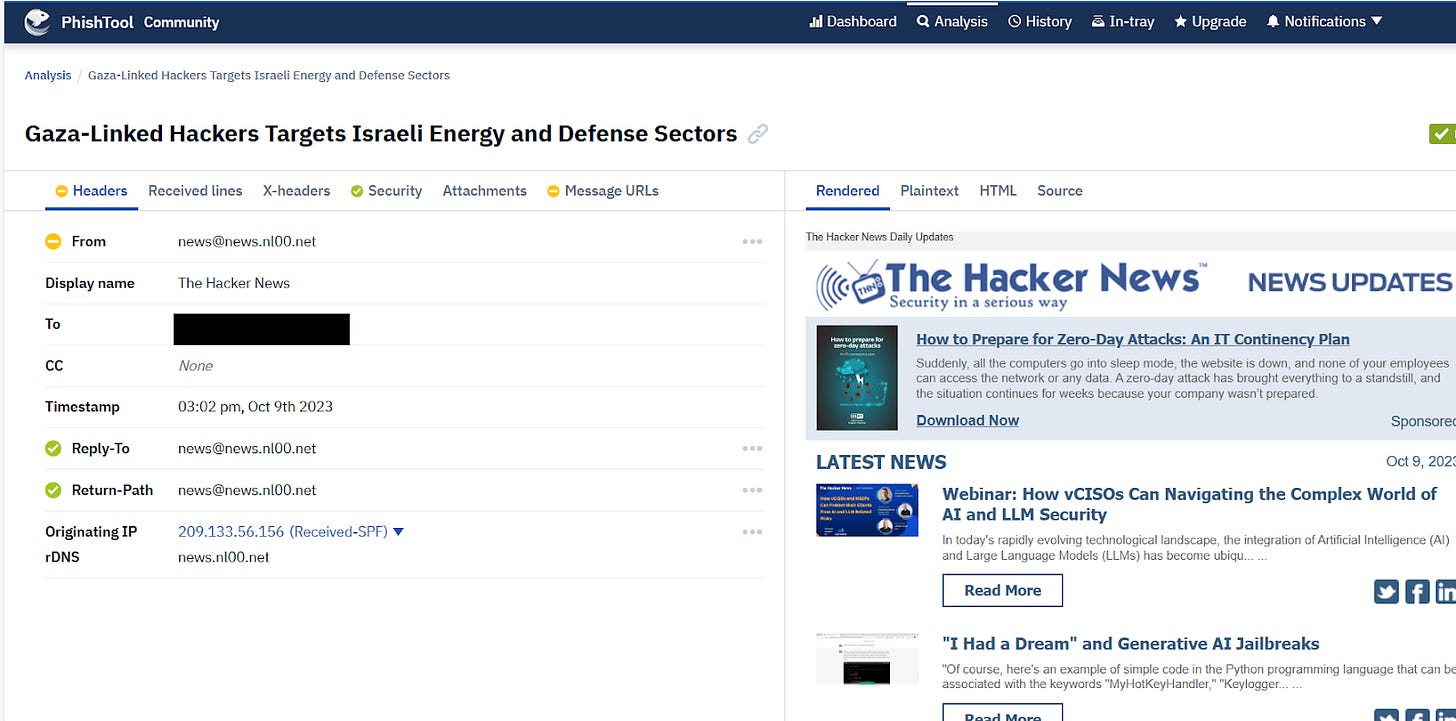
Task: Switch to the Plaintext view tab
Action: pos(929,191)
